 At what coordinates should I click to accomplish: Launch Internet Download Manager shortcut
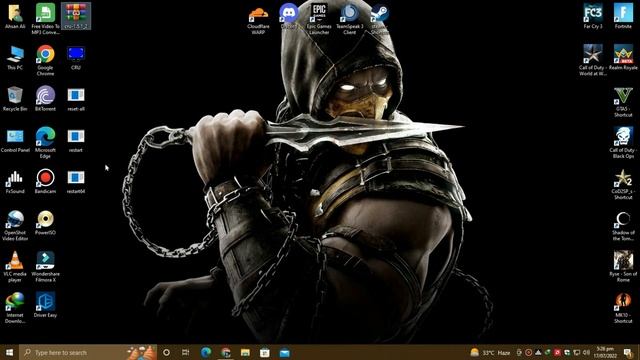pos(15,308)
